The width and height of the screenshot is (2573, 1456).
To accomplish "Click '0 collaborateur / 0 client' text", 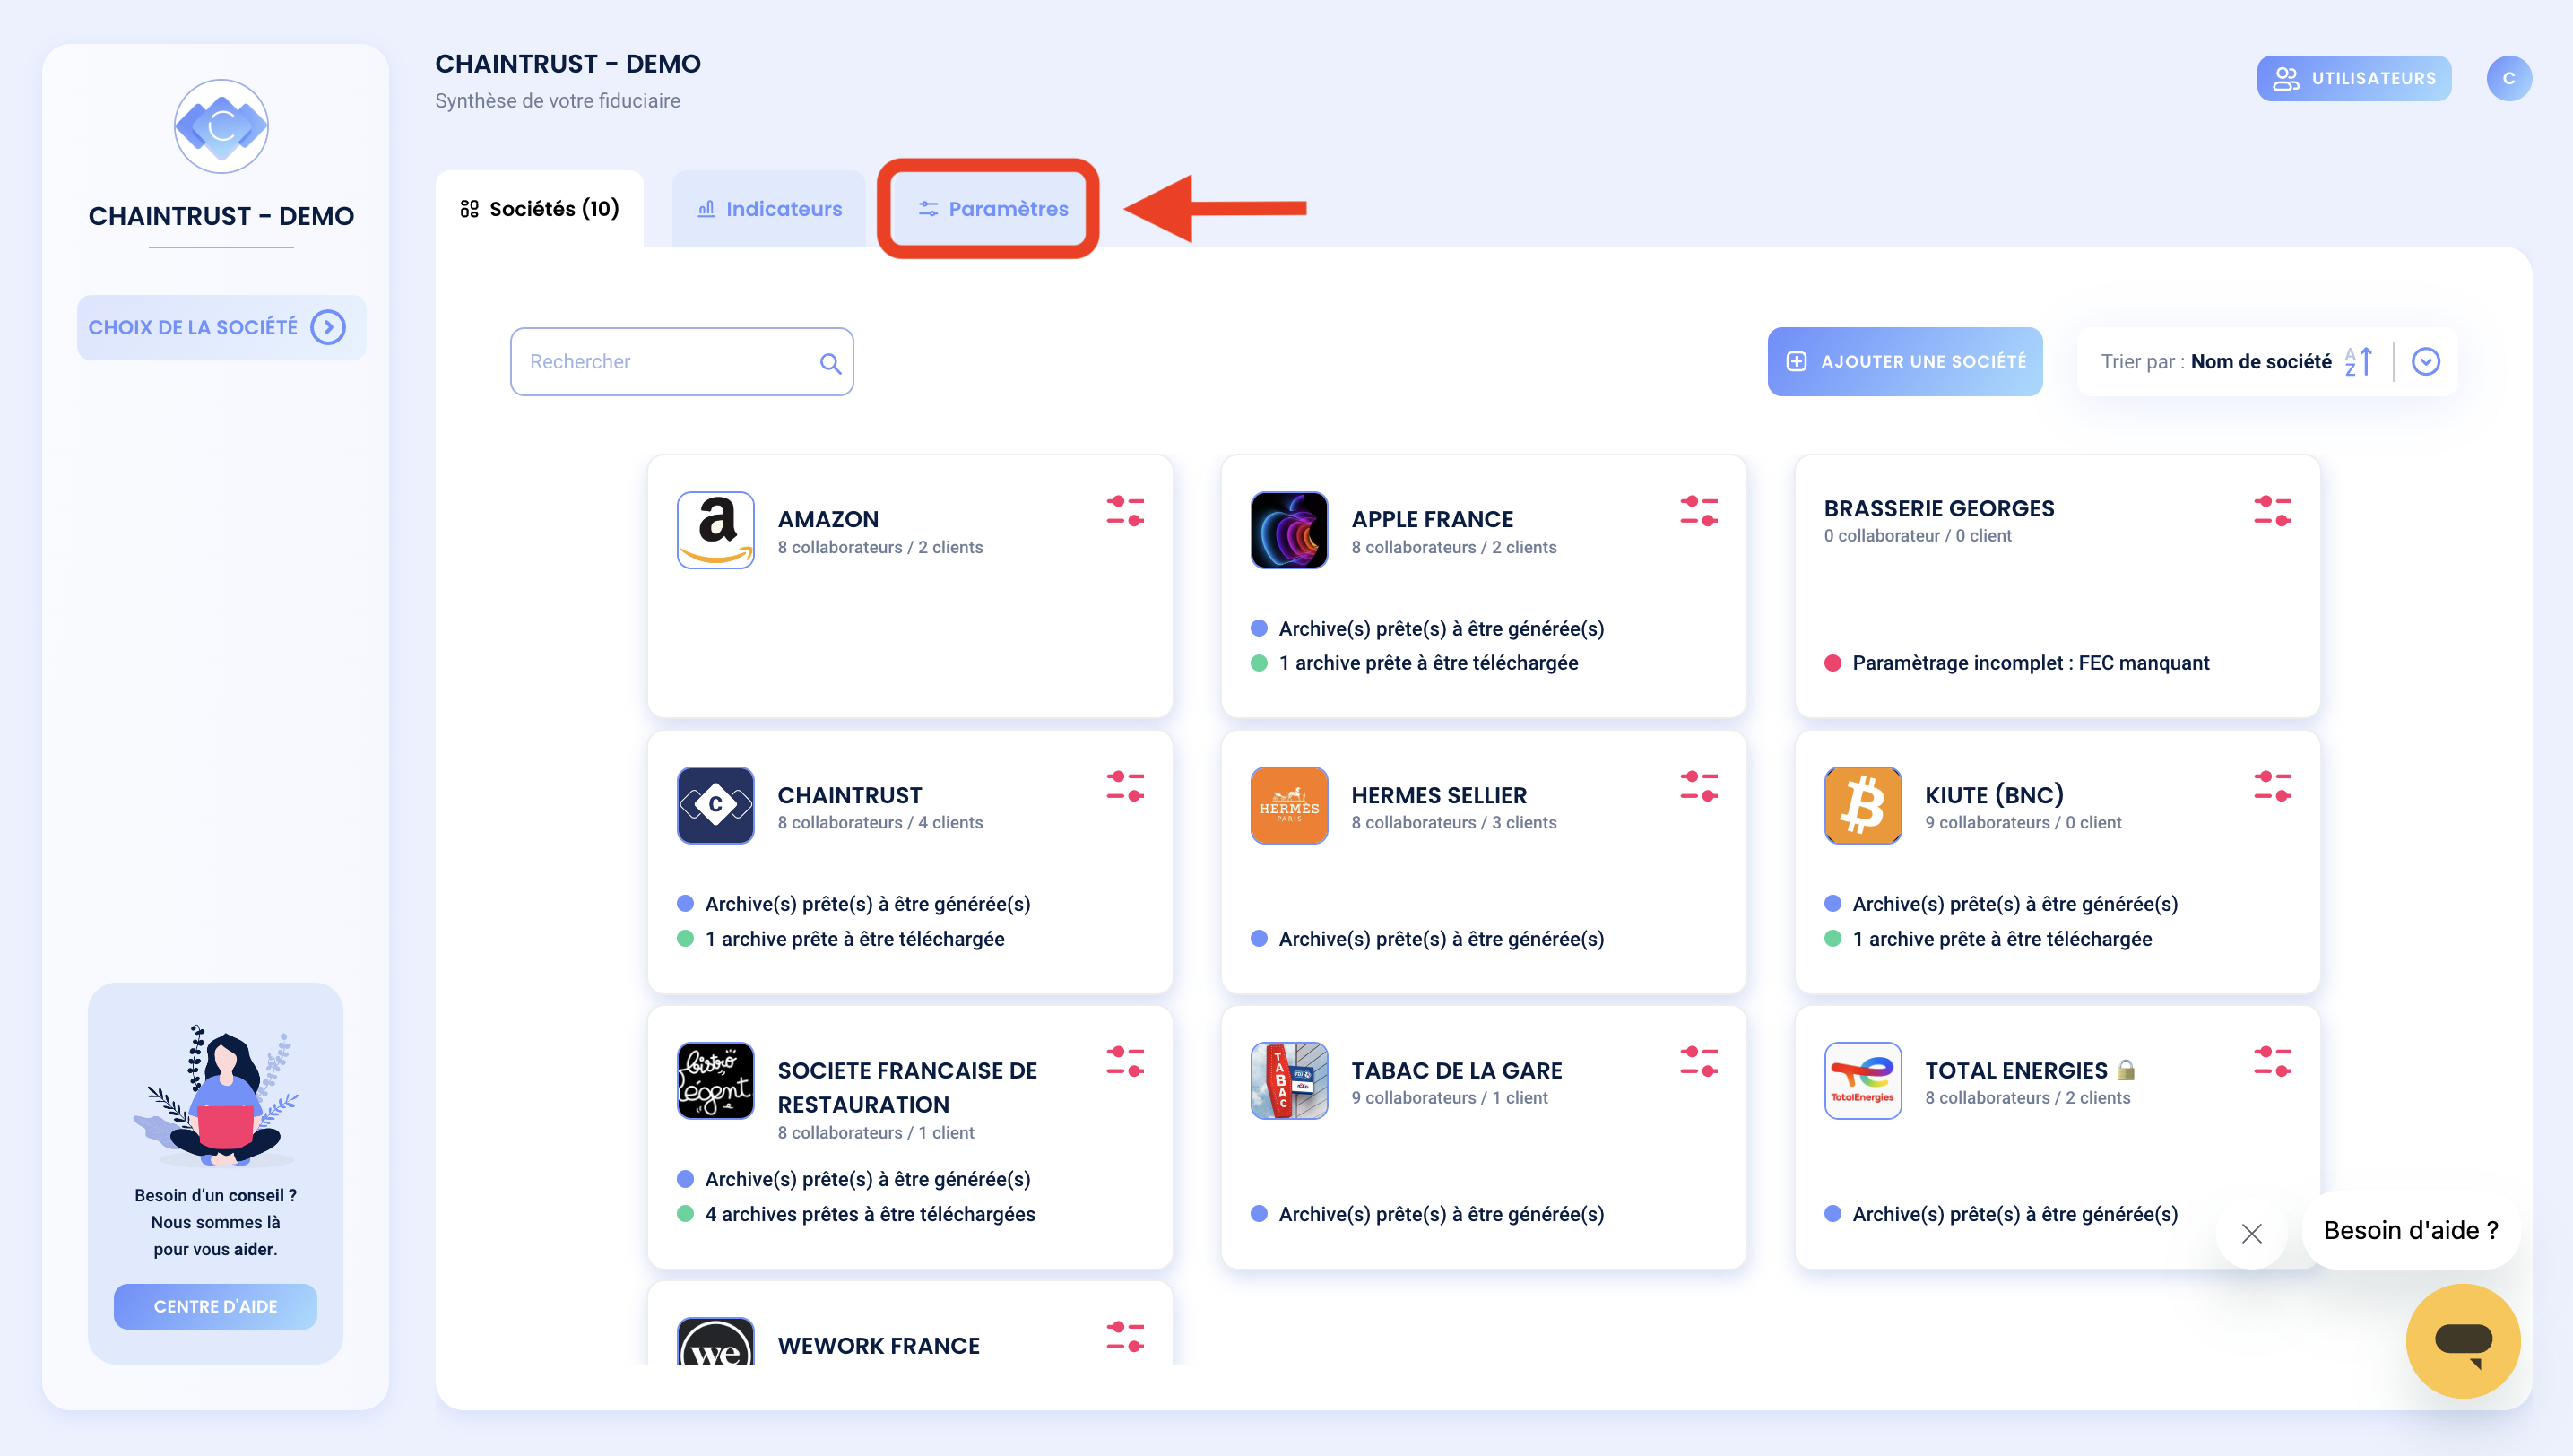I will 1917,536.
